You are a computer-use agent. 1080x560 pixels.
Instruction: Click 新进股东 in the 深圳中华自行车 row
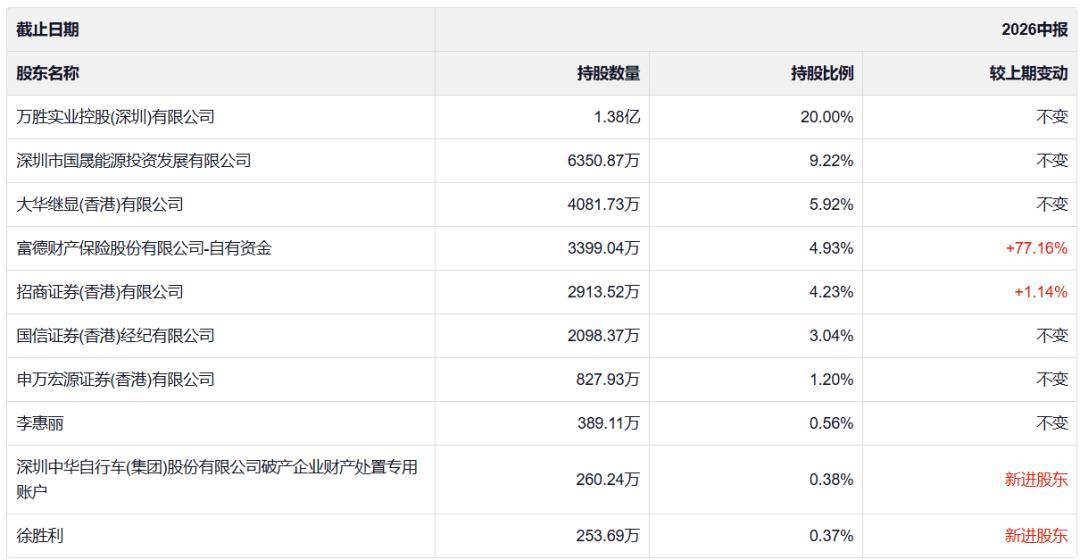1036,479
